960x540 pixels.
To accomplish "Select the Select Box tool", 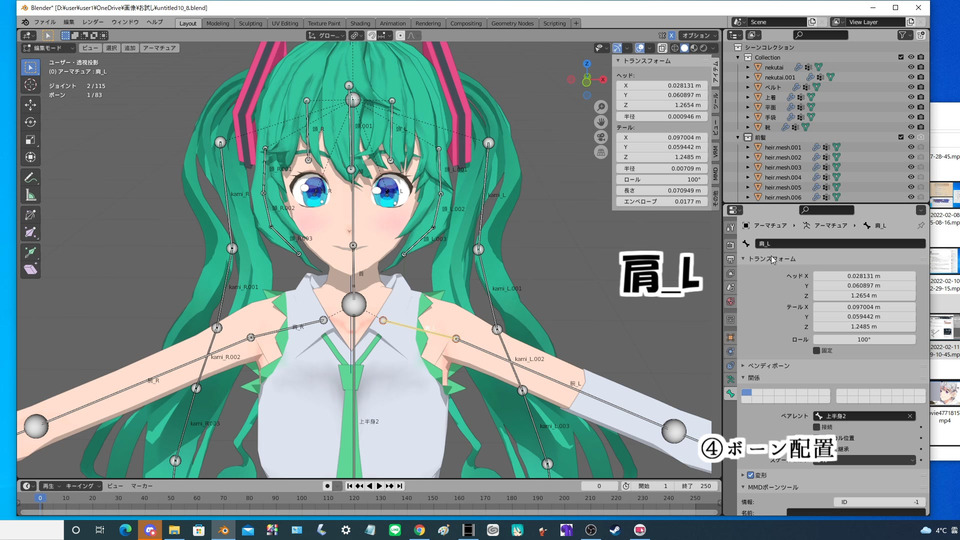I will point(30,67).
